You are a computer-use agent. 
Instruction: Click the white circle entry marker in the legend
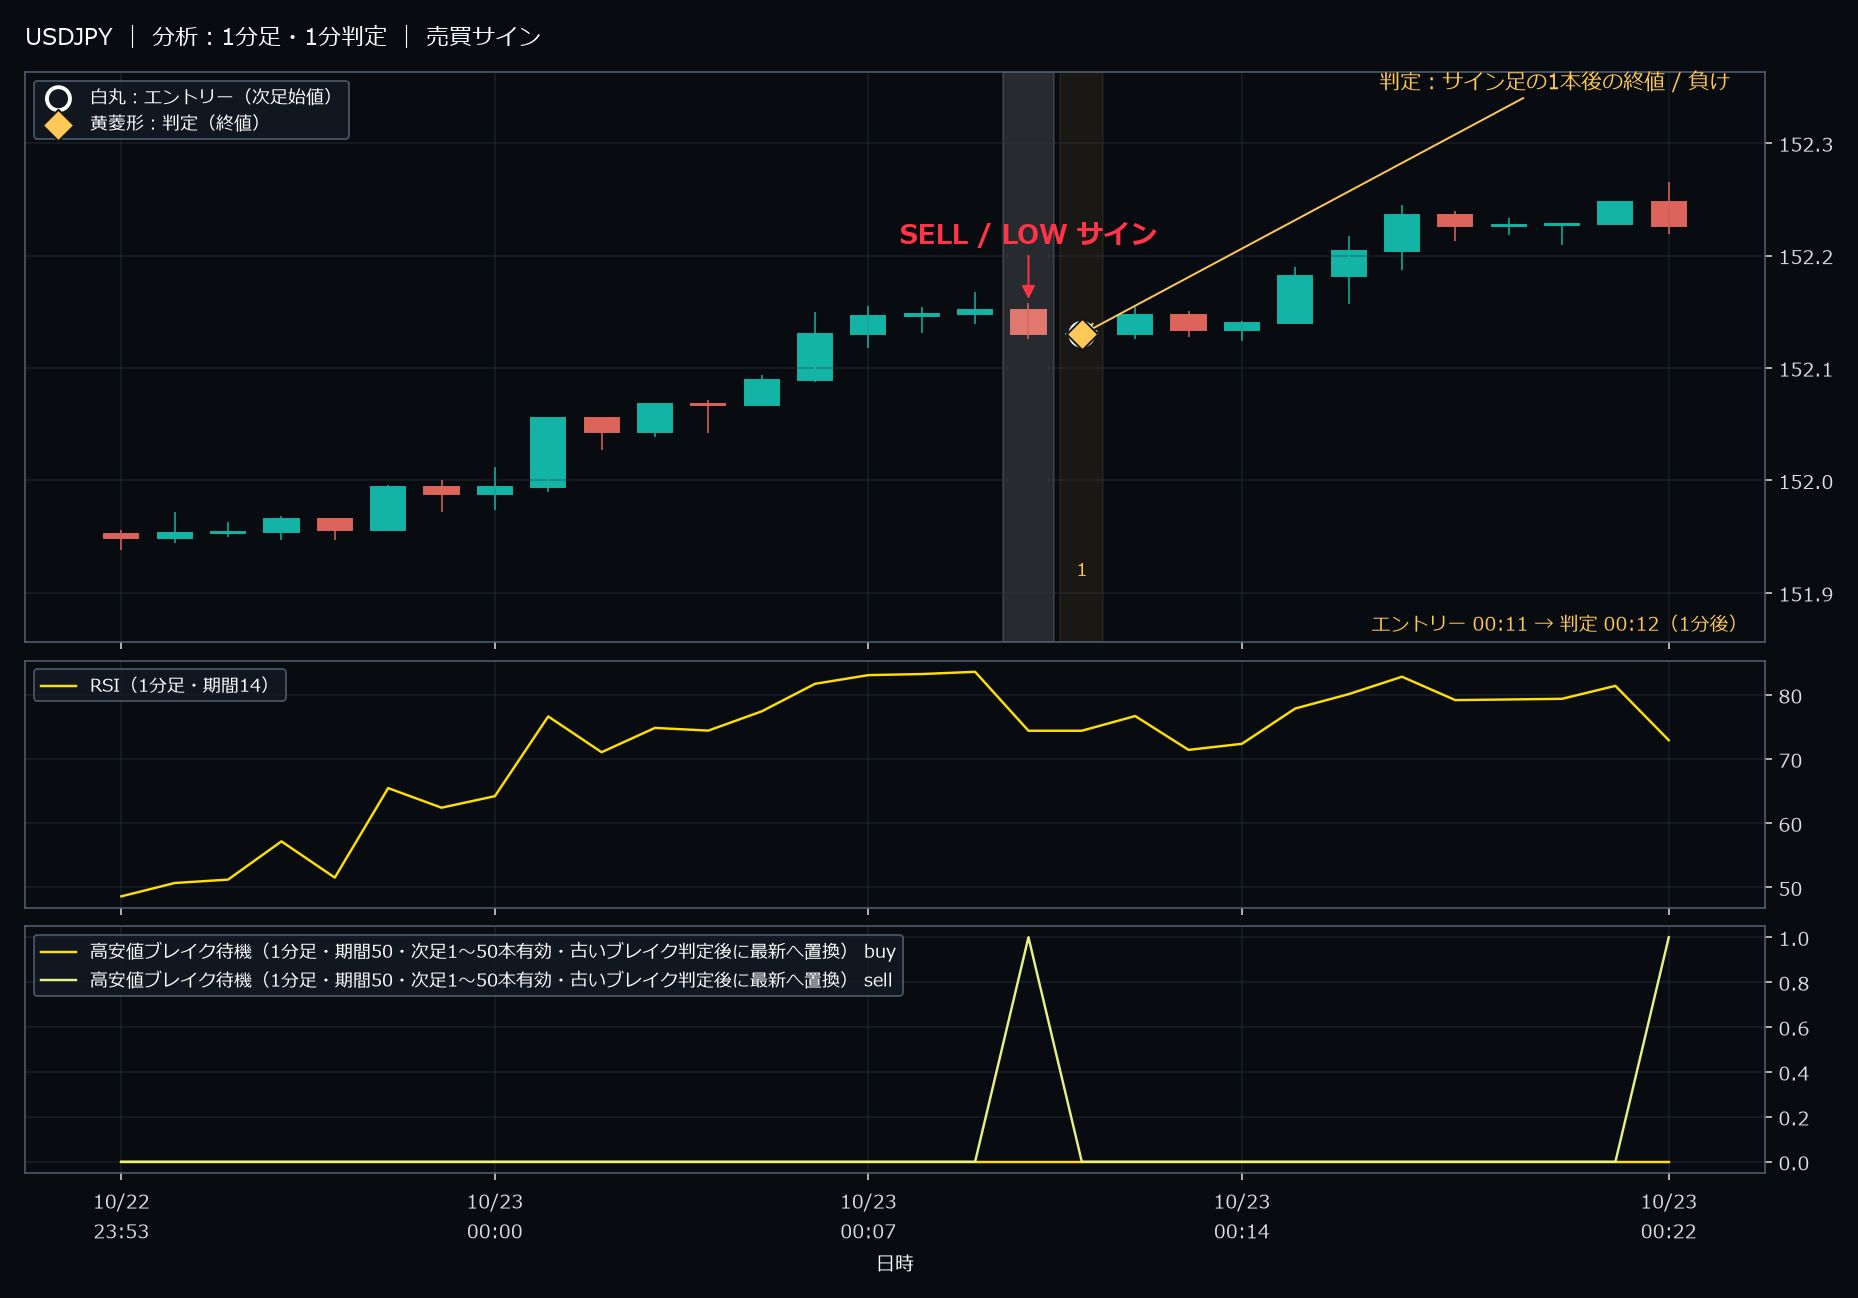(x=58, y=98)
